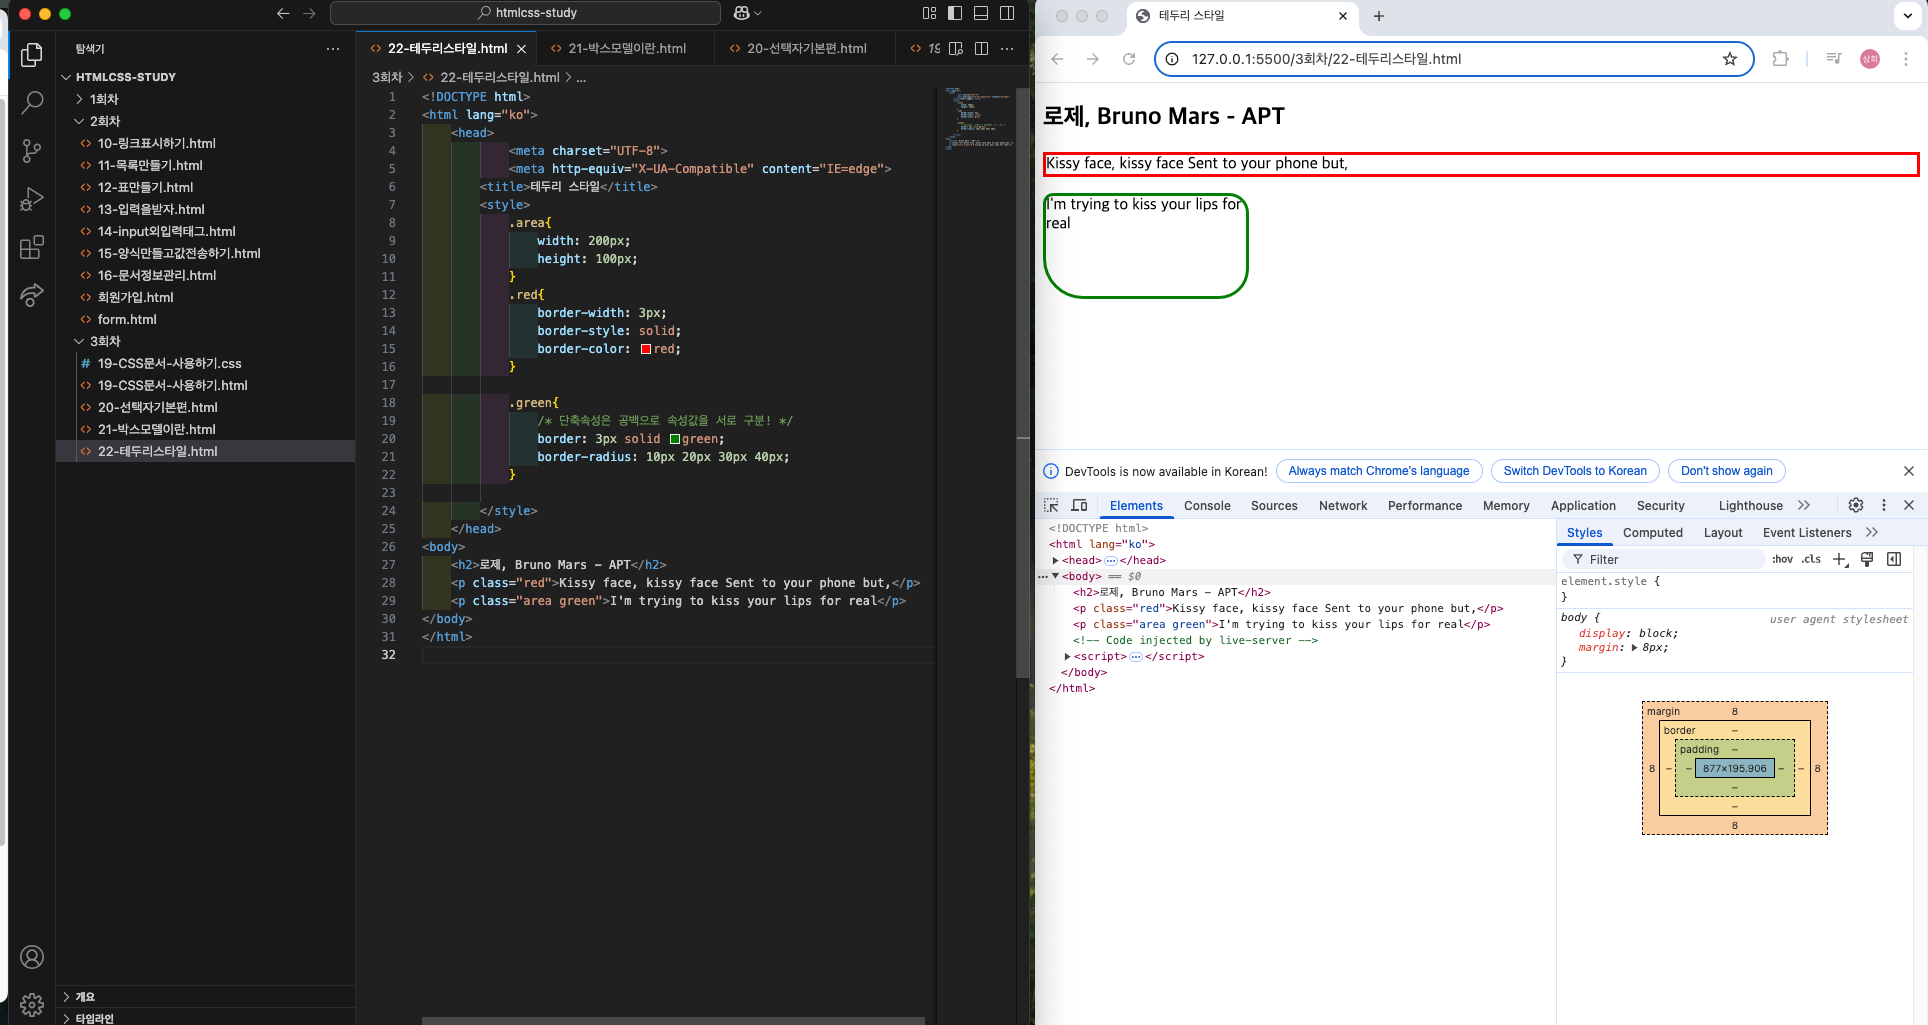Open more actions in the editor tab bar
The height and width of the screenshot is (1025, 1928).
pyautogui.click(x=1007, y=48)
